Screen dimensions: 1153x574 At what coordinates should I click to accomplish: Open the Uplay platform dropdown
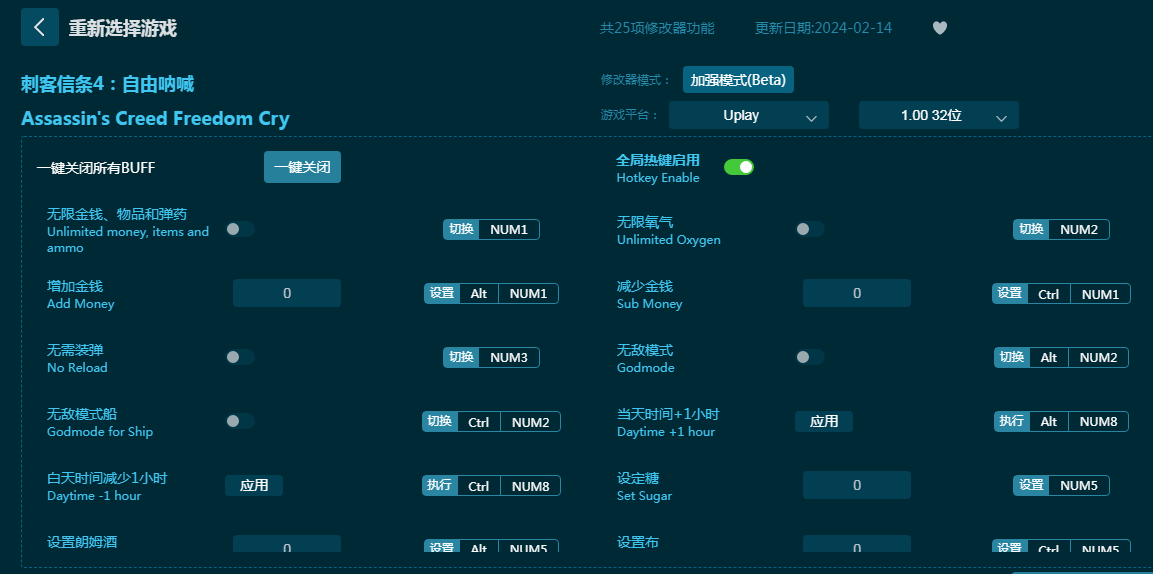[748, 116]
